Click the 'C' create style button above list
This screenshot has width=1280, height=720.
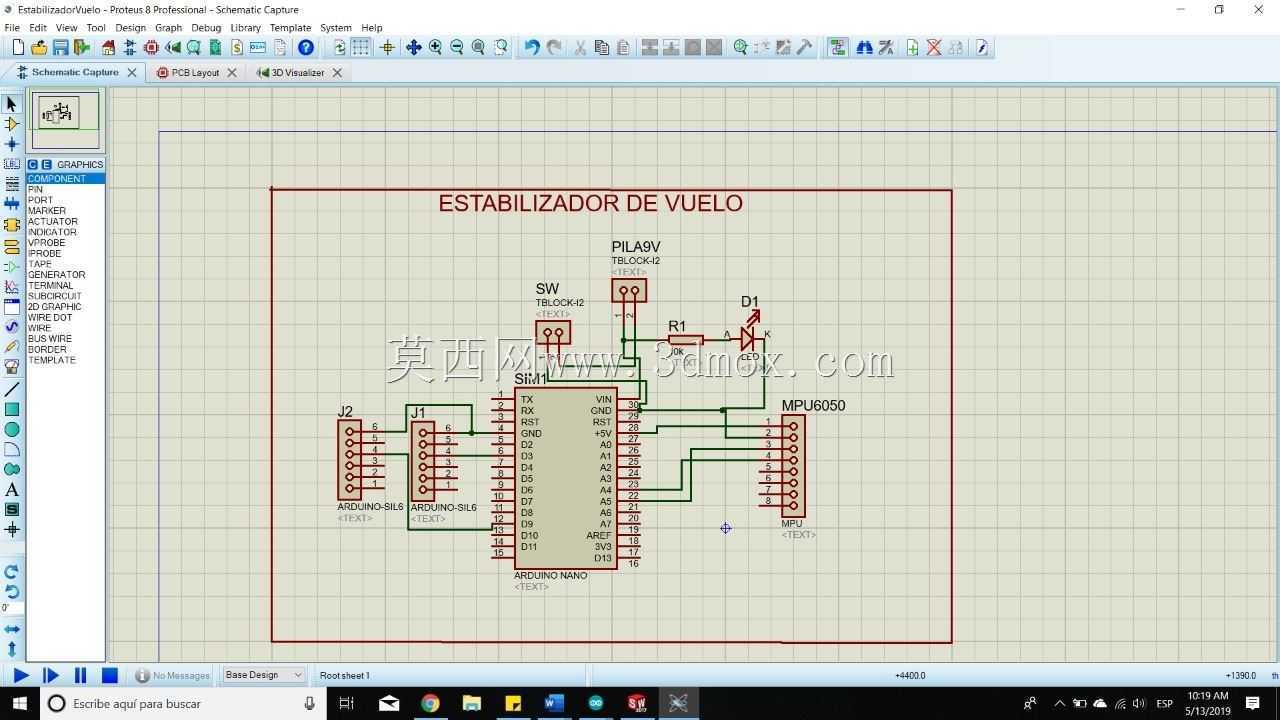coord(33,164)
